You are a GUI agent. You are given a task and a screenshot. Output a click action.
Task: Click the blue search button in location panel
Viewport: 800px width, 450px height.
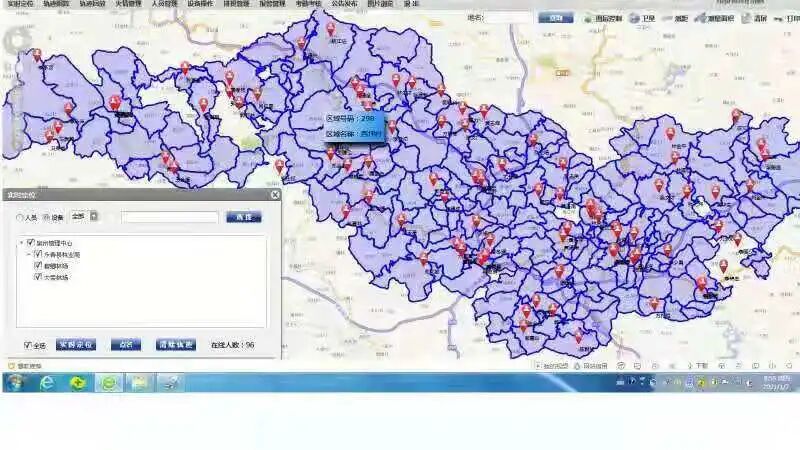pyautogui.click(x=243, y=217)
